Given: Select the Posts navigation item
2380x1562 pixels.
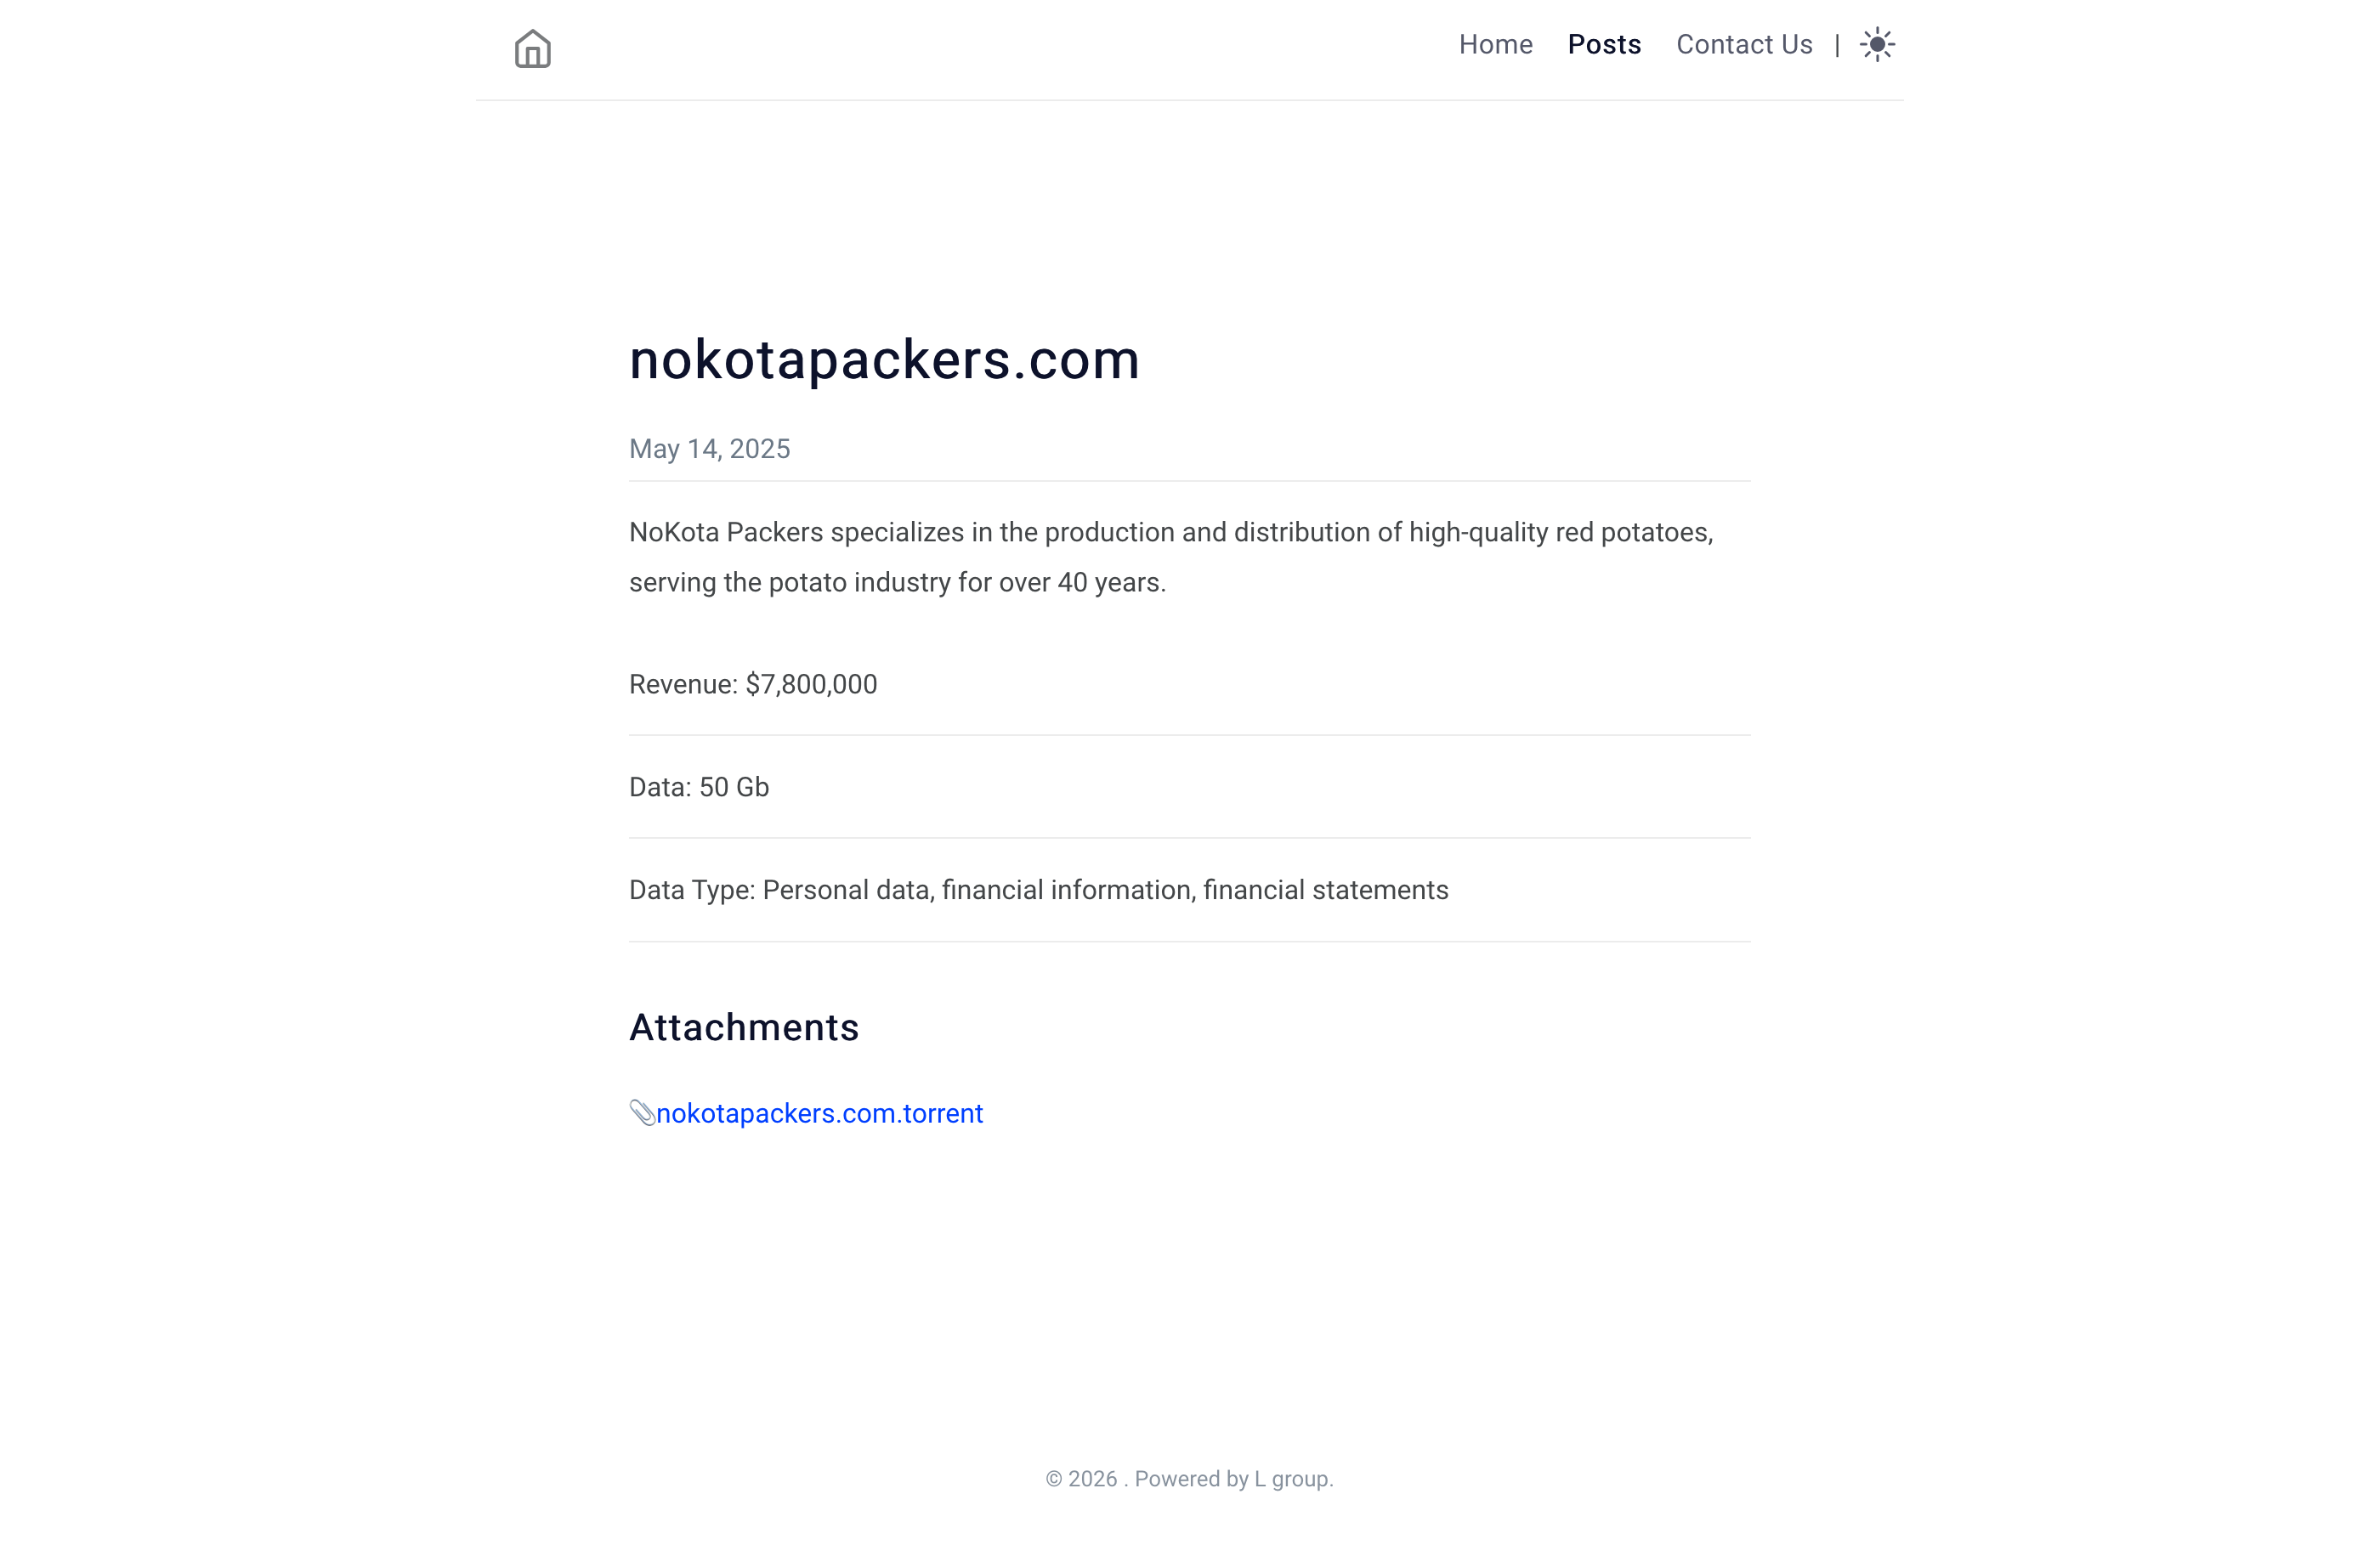Looking at the screenshot, I should point(1604,44).
